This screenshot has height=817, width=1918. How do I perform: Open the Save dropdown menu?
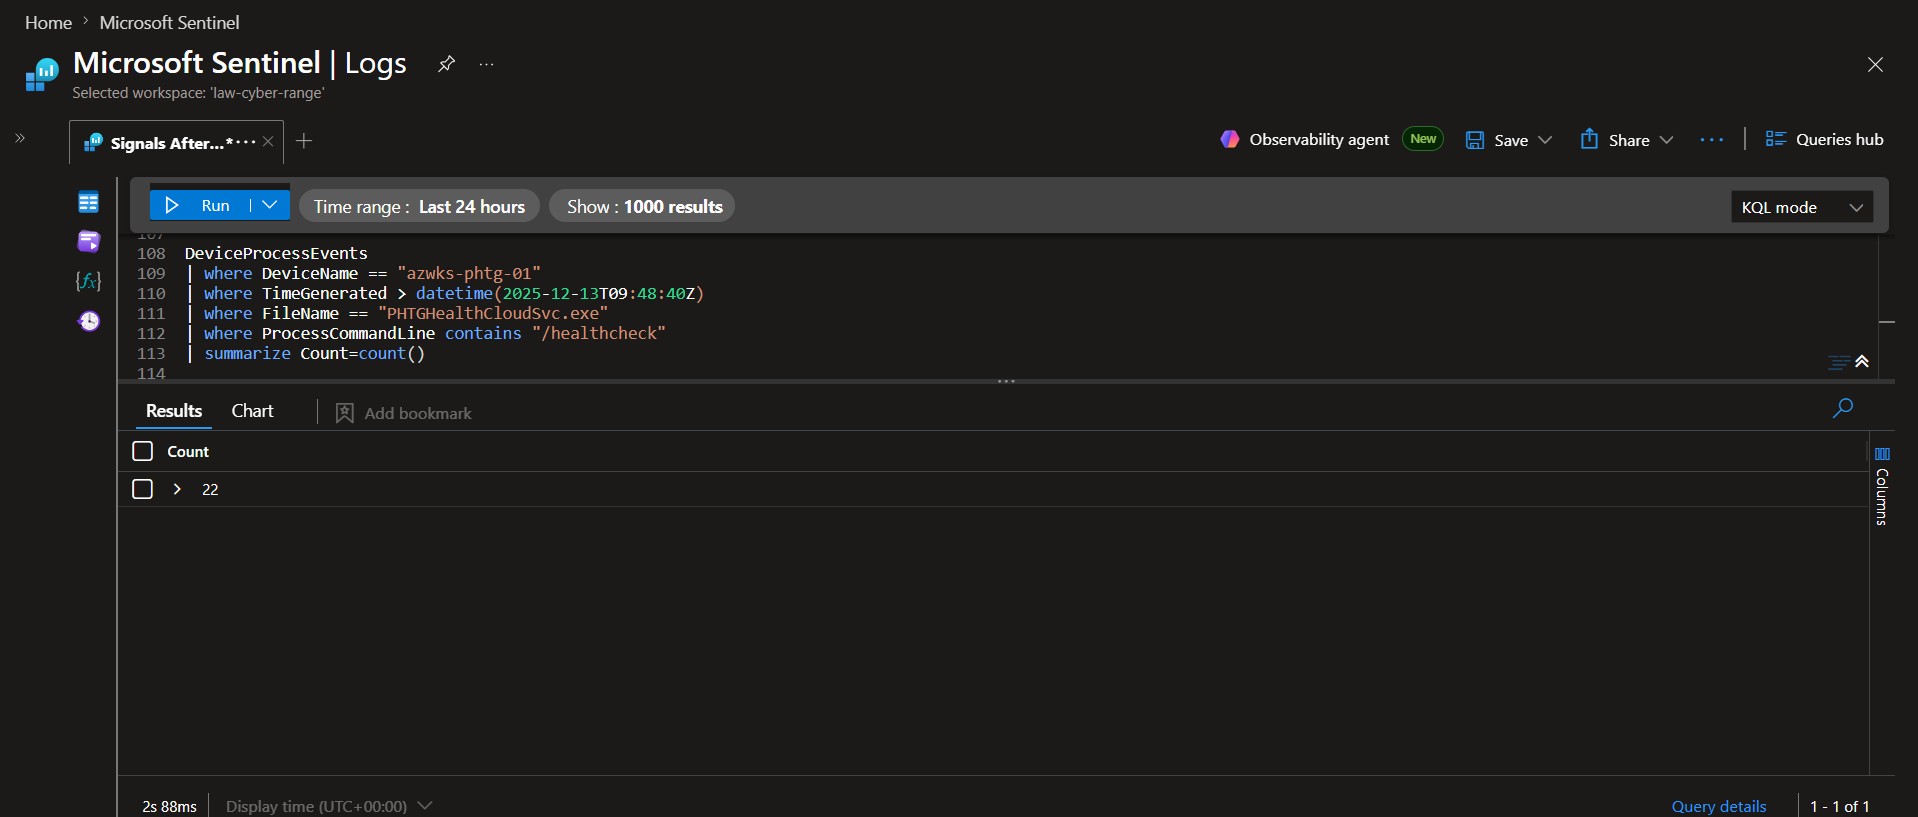coord(1545,140)
